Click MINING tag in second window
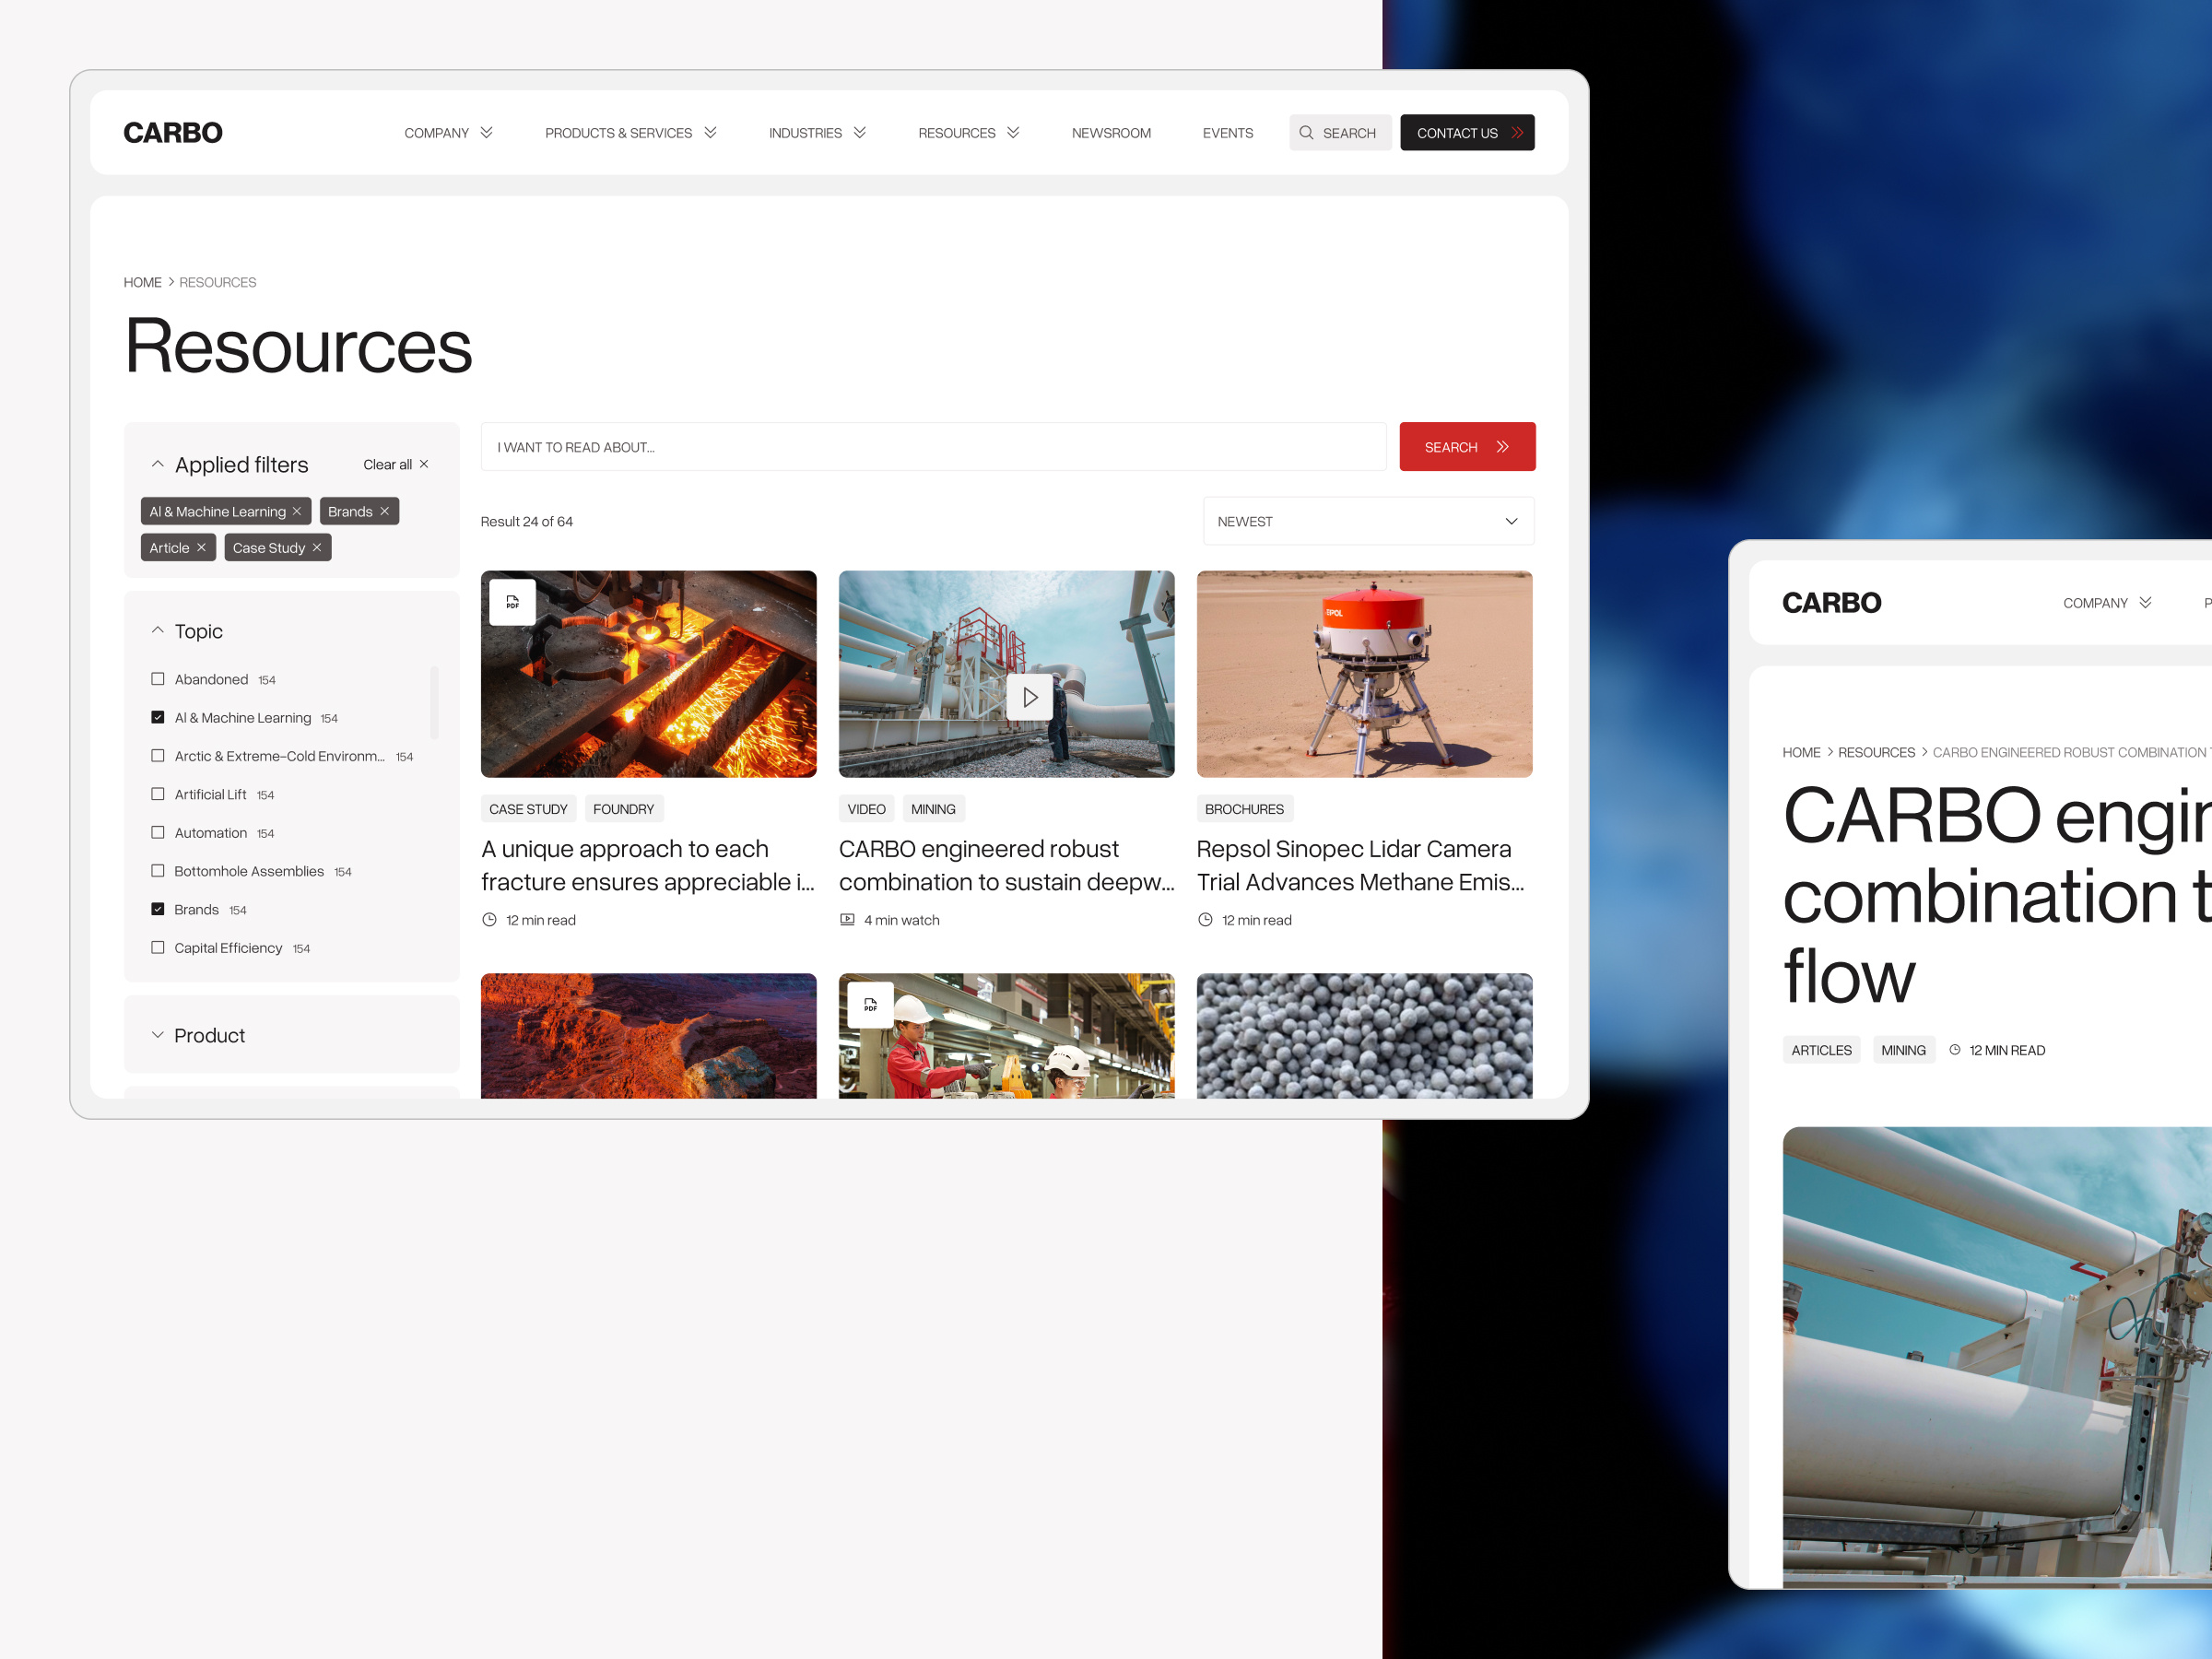Screen dimensions: 2212x1659 tap(1903, 1050)
